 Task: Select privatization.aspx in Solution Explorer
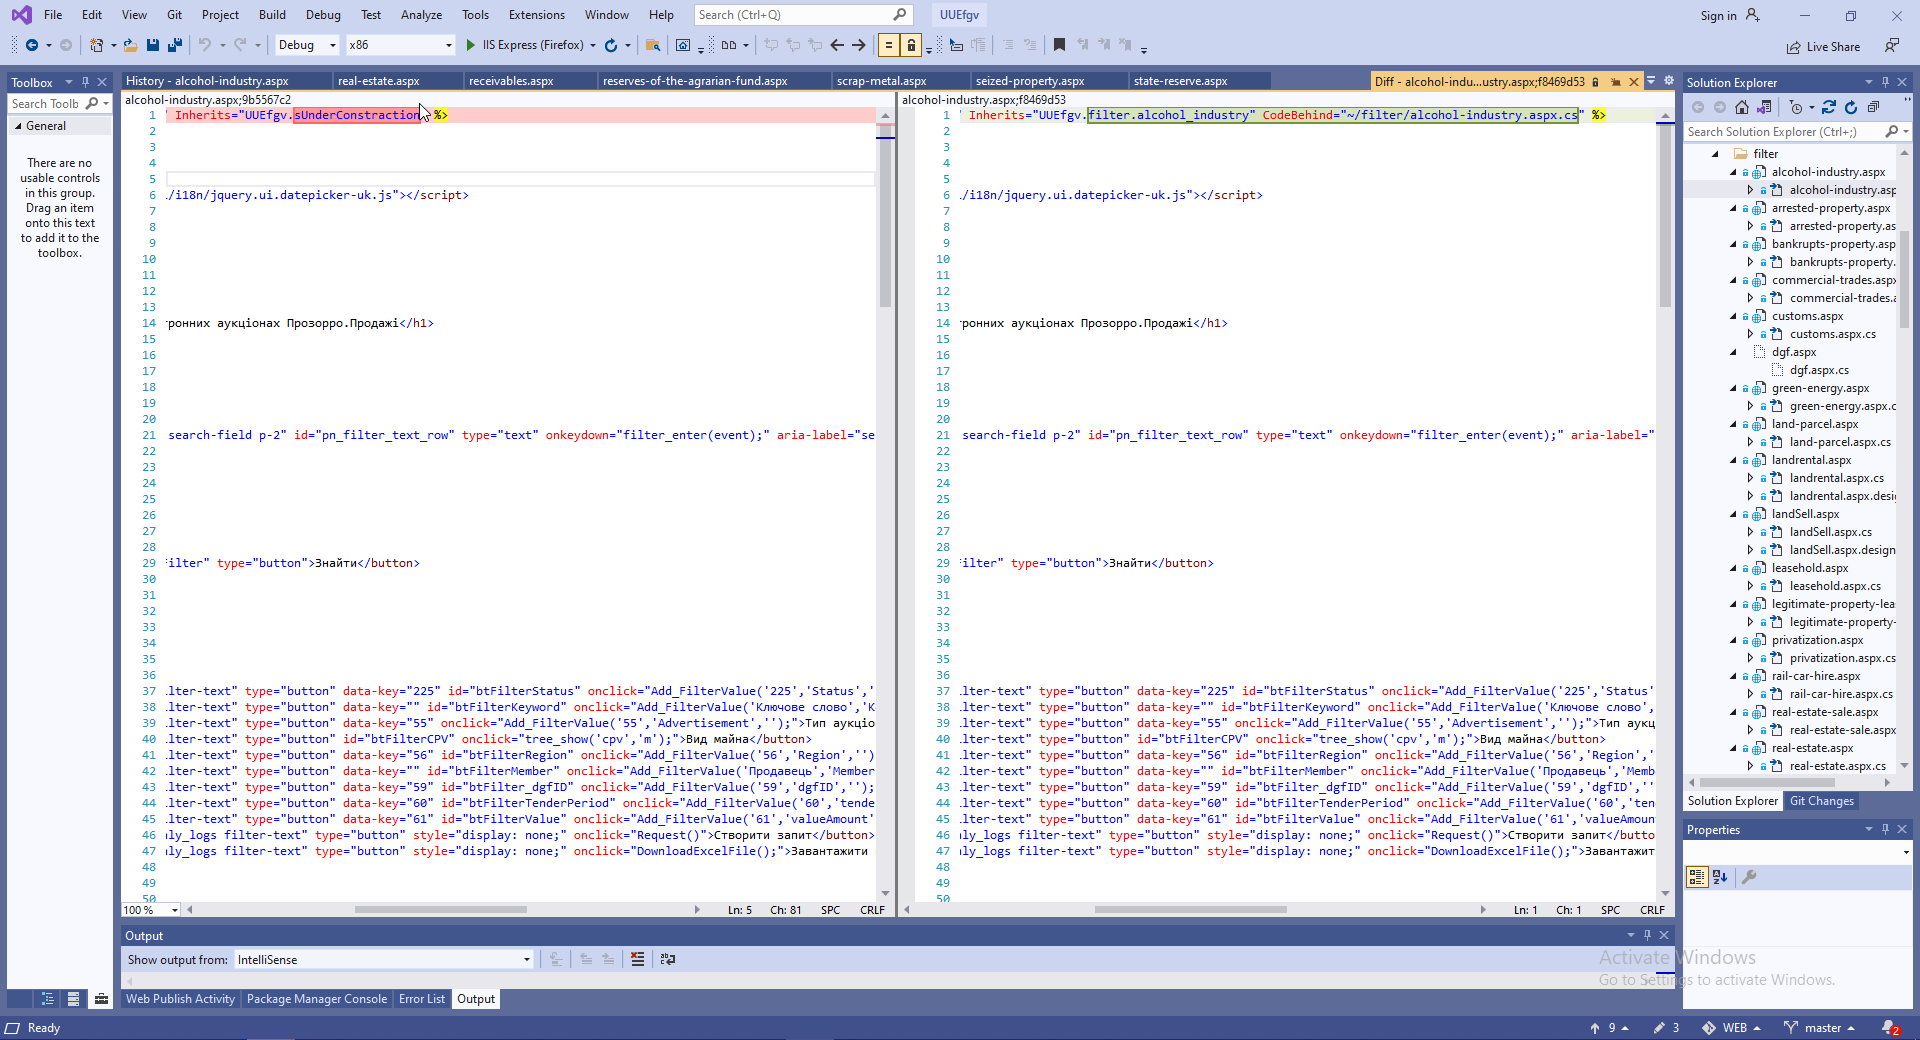(x=1817, y=640)
